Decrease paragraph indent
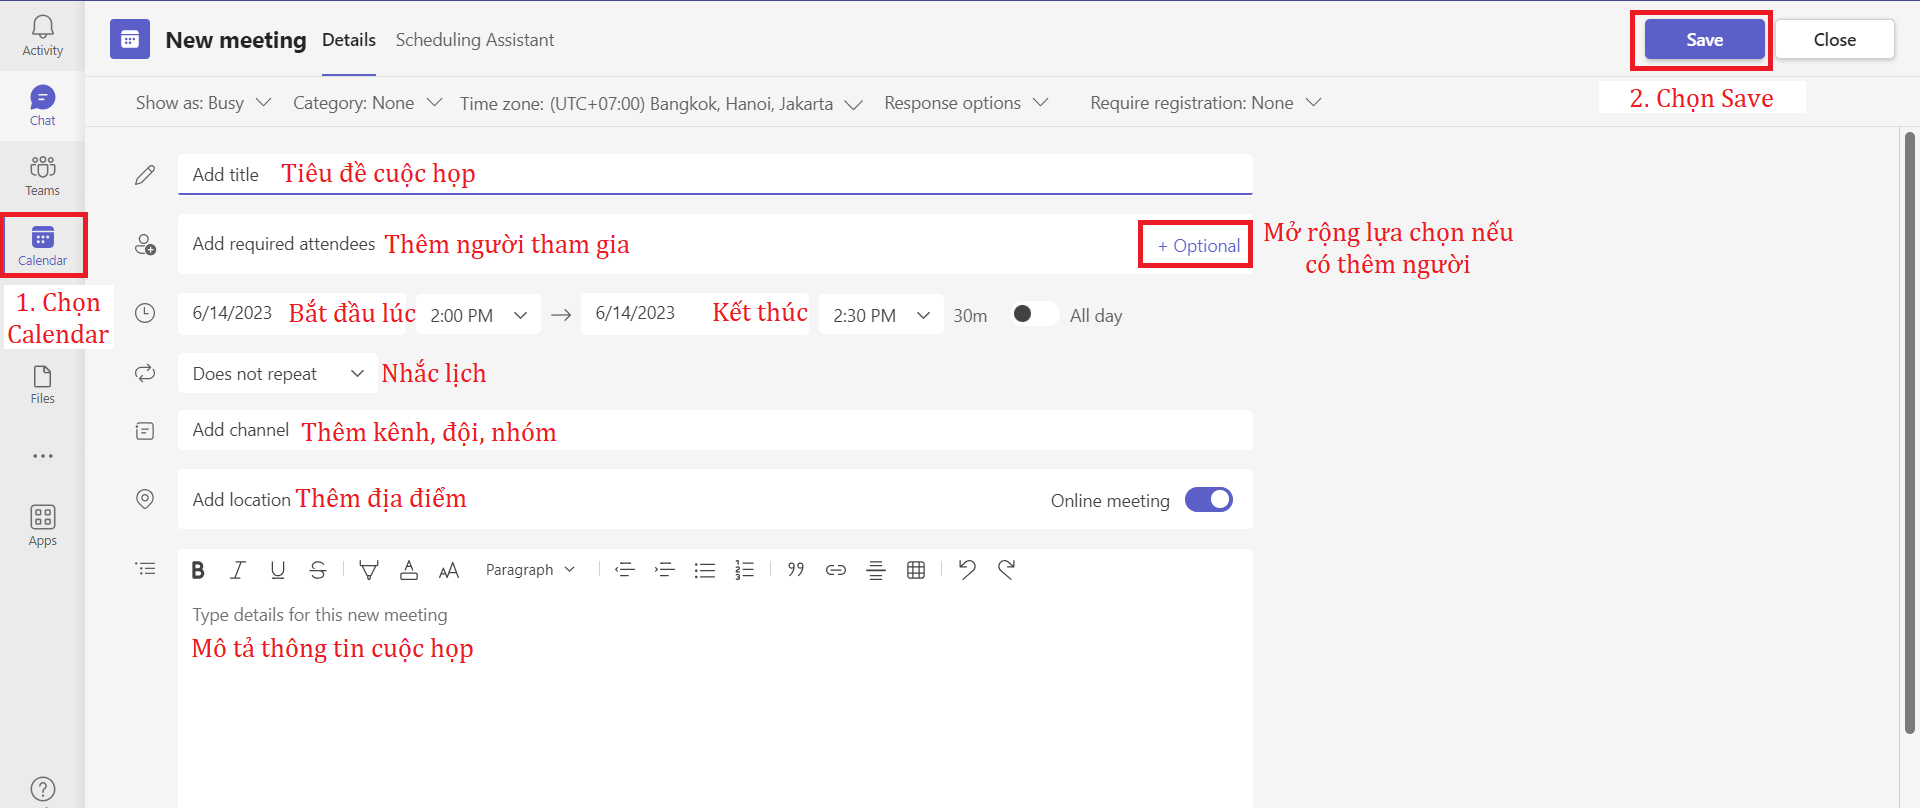1920x808 pixels. [625, 570]
